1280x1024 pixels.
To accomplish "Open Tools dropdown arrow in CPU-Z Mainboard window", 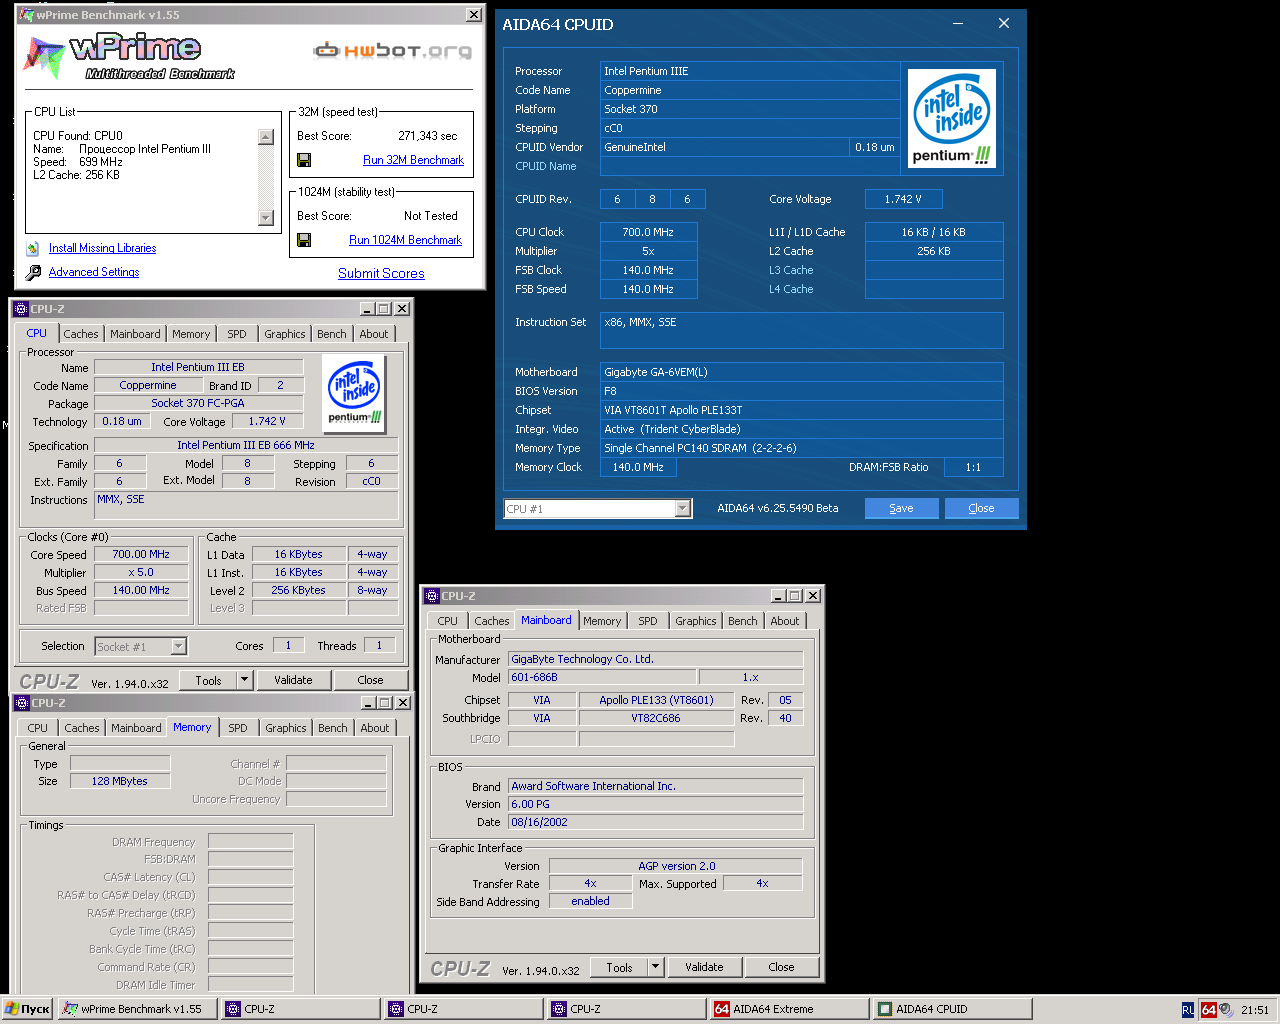I will pos(655,967).
